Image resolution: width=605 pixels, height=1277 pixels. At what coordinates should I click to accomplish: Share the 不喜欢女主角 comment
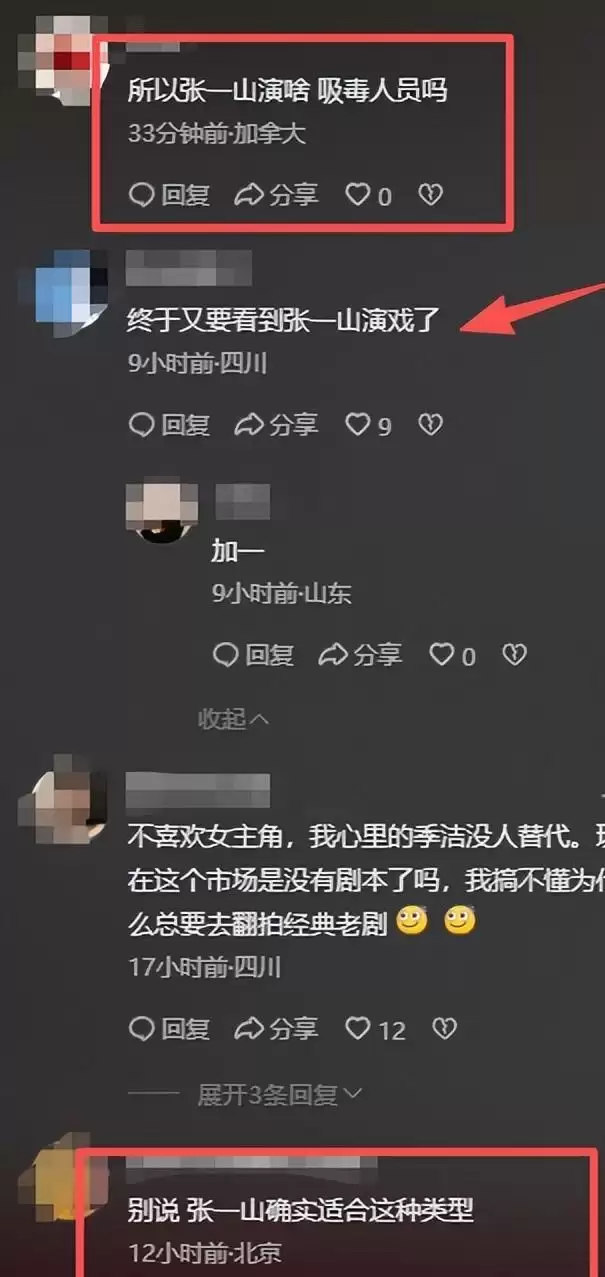[x=276, y=1028]
